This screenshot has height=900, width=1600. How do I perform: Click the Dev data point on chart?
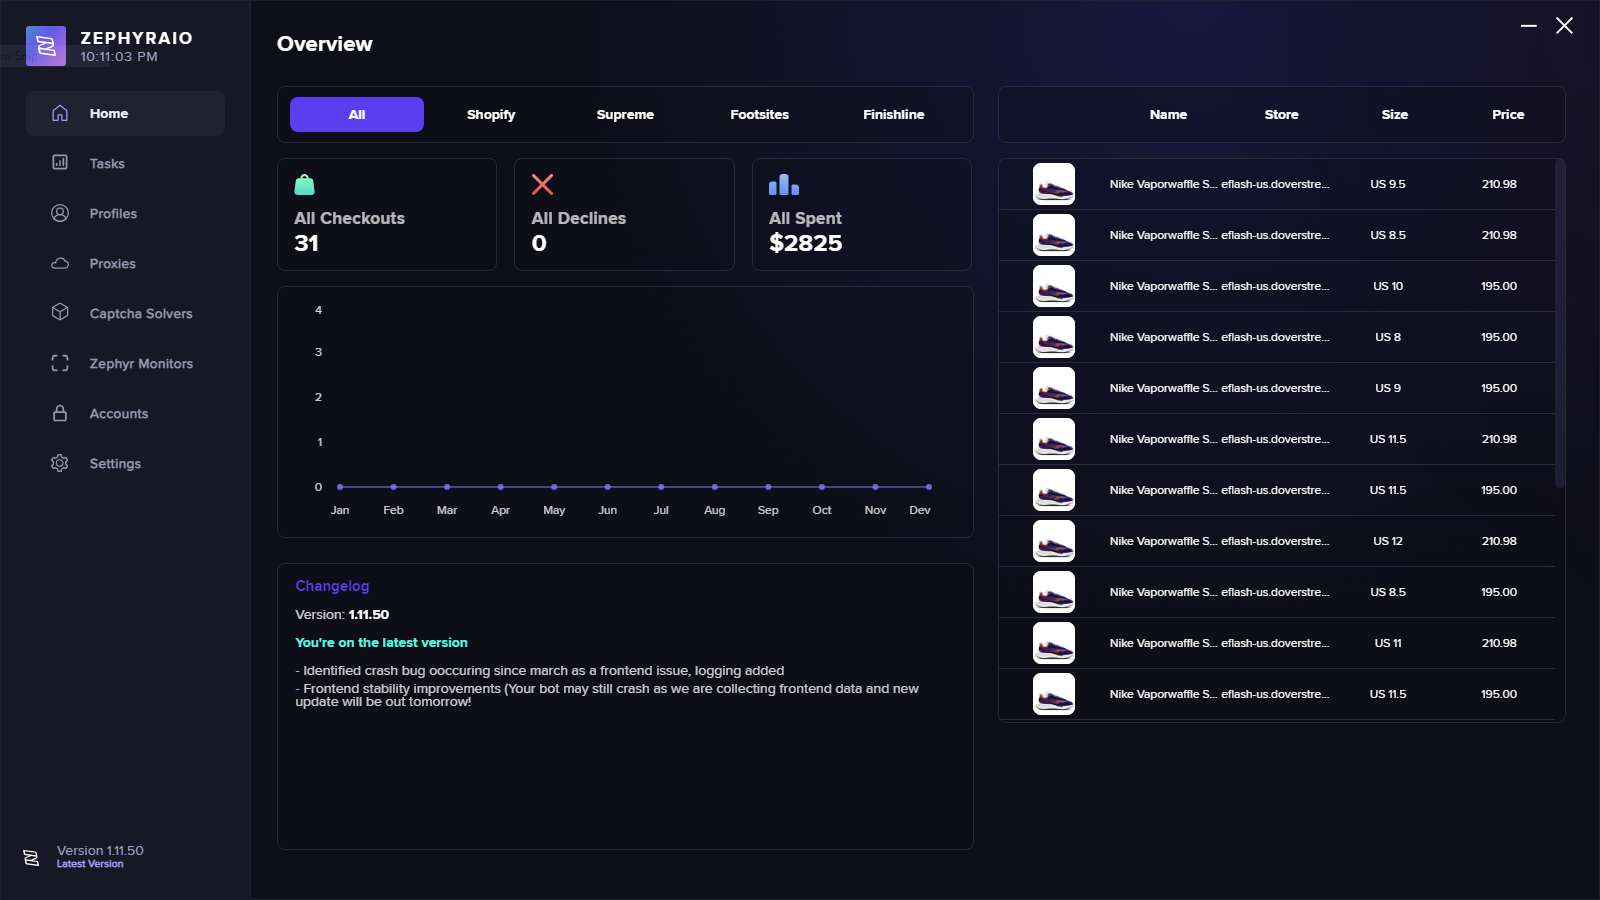[x=929, y=487]
